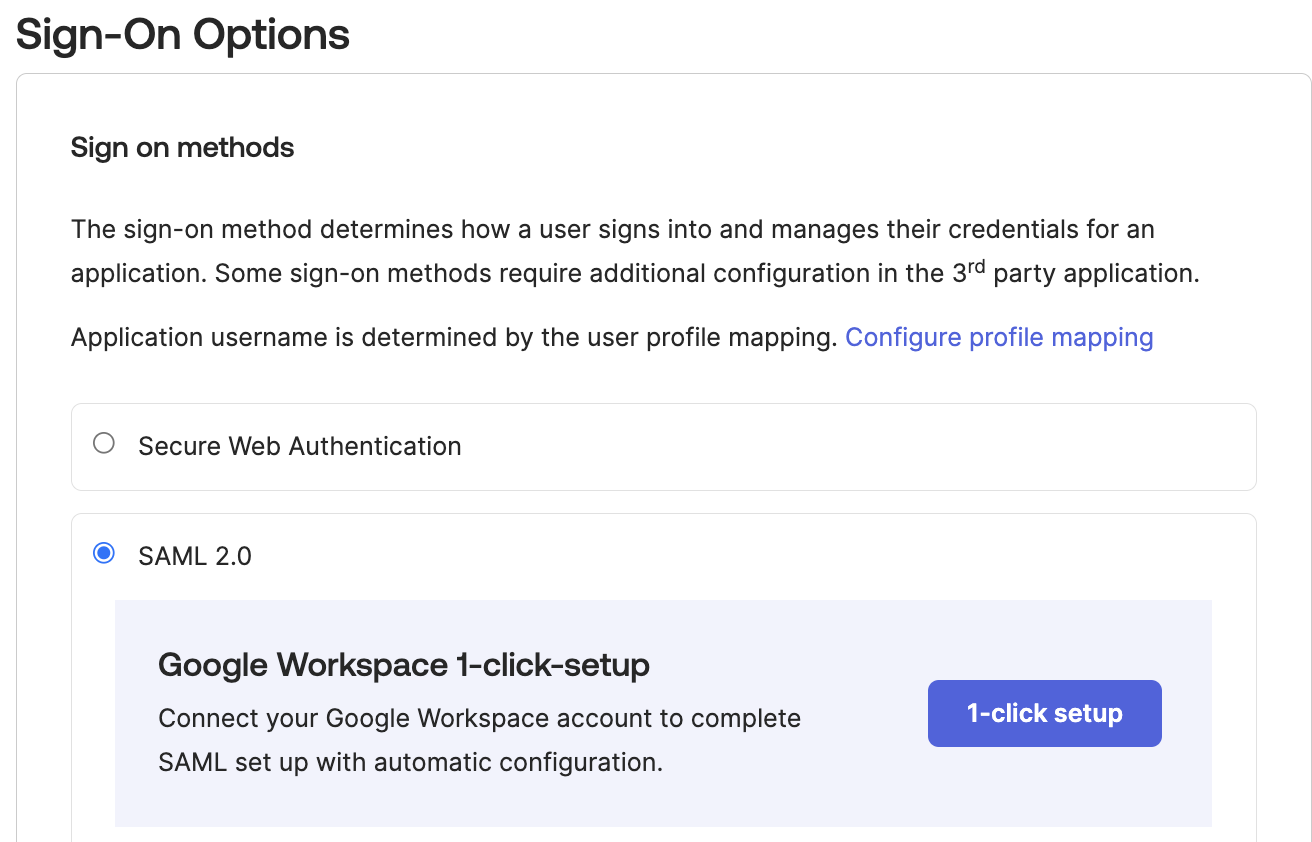Begin automatic SAML configuration via 1-click setup

[x=1044, y=713]
